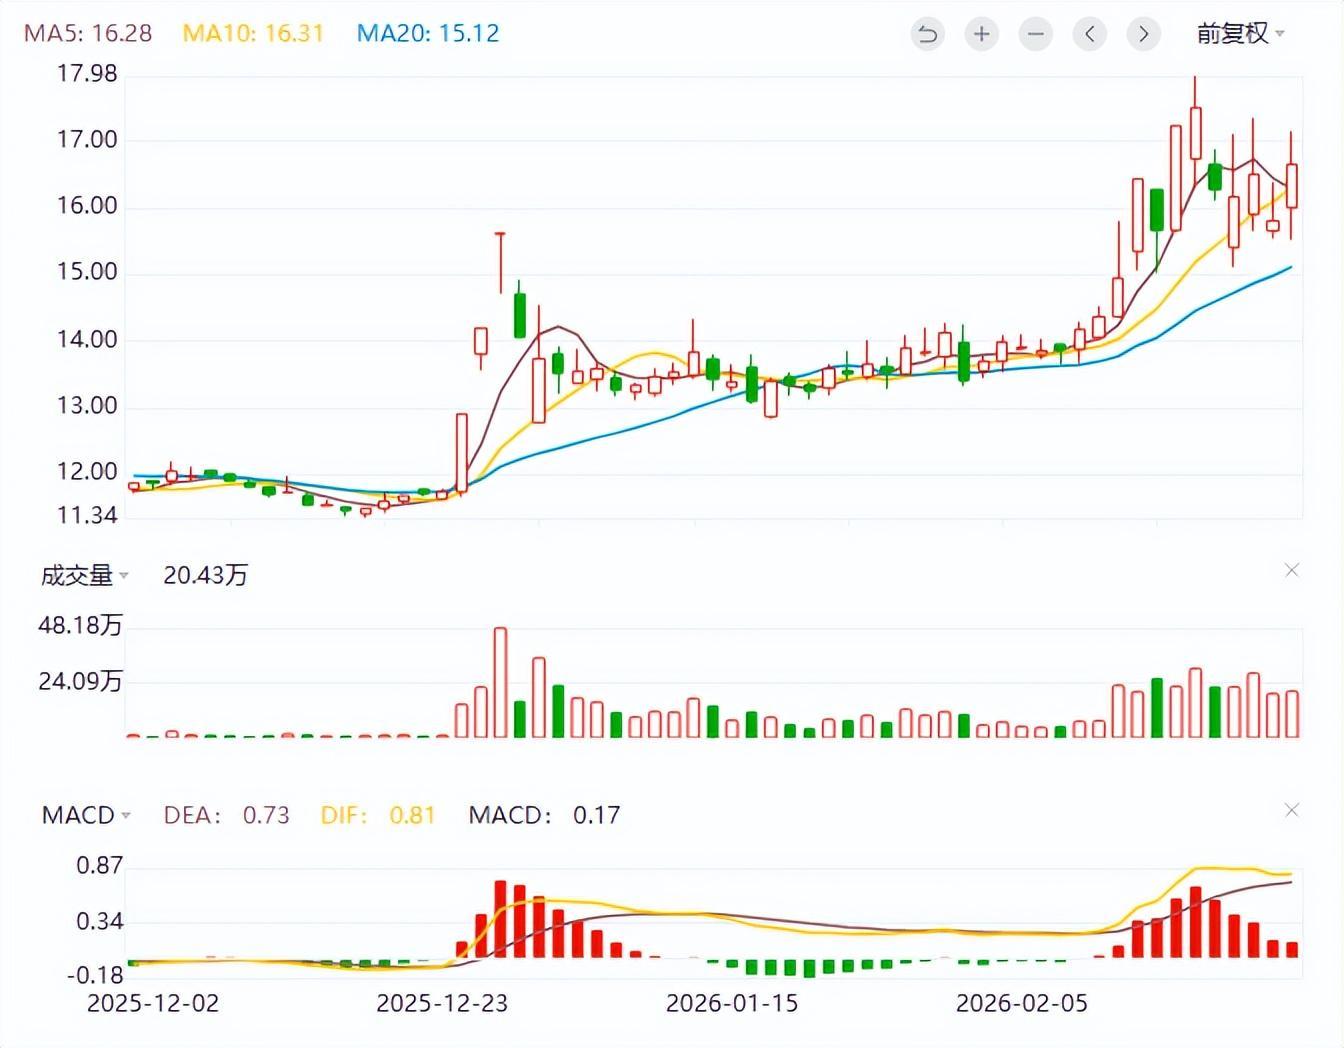
Task: Click the MACD: 0.17 value readout
Action: click(x=544, y=815)
